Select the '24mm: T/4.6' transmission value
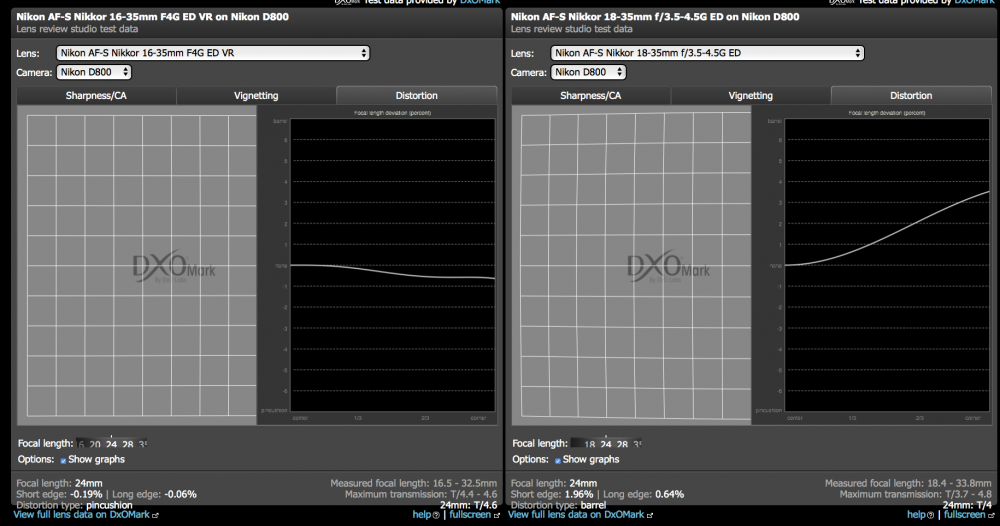Screen dimensions: 1000x526 click(x=468, y=505)
